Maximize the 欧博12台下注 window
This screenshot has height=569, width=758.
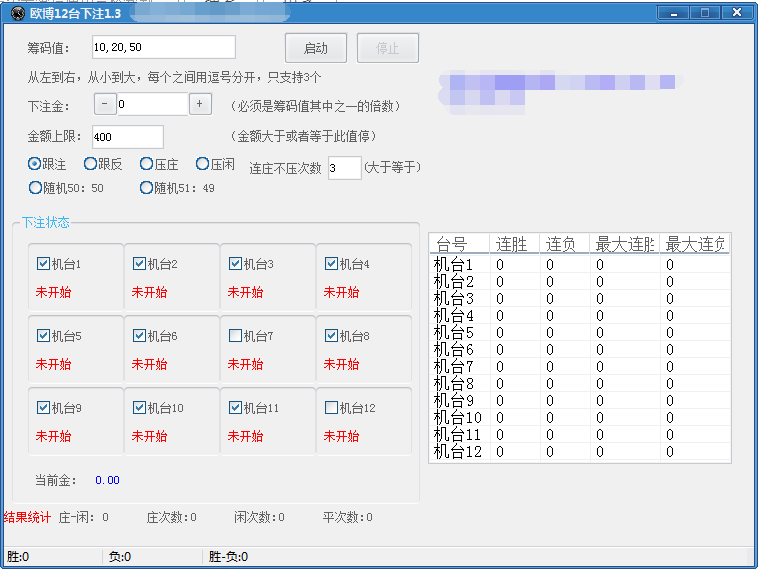pos(705,13)
